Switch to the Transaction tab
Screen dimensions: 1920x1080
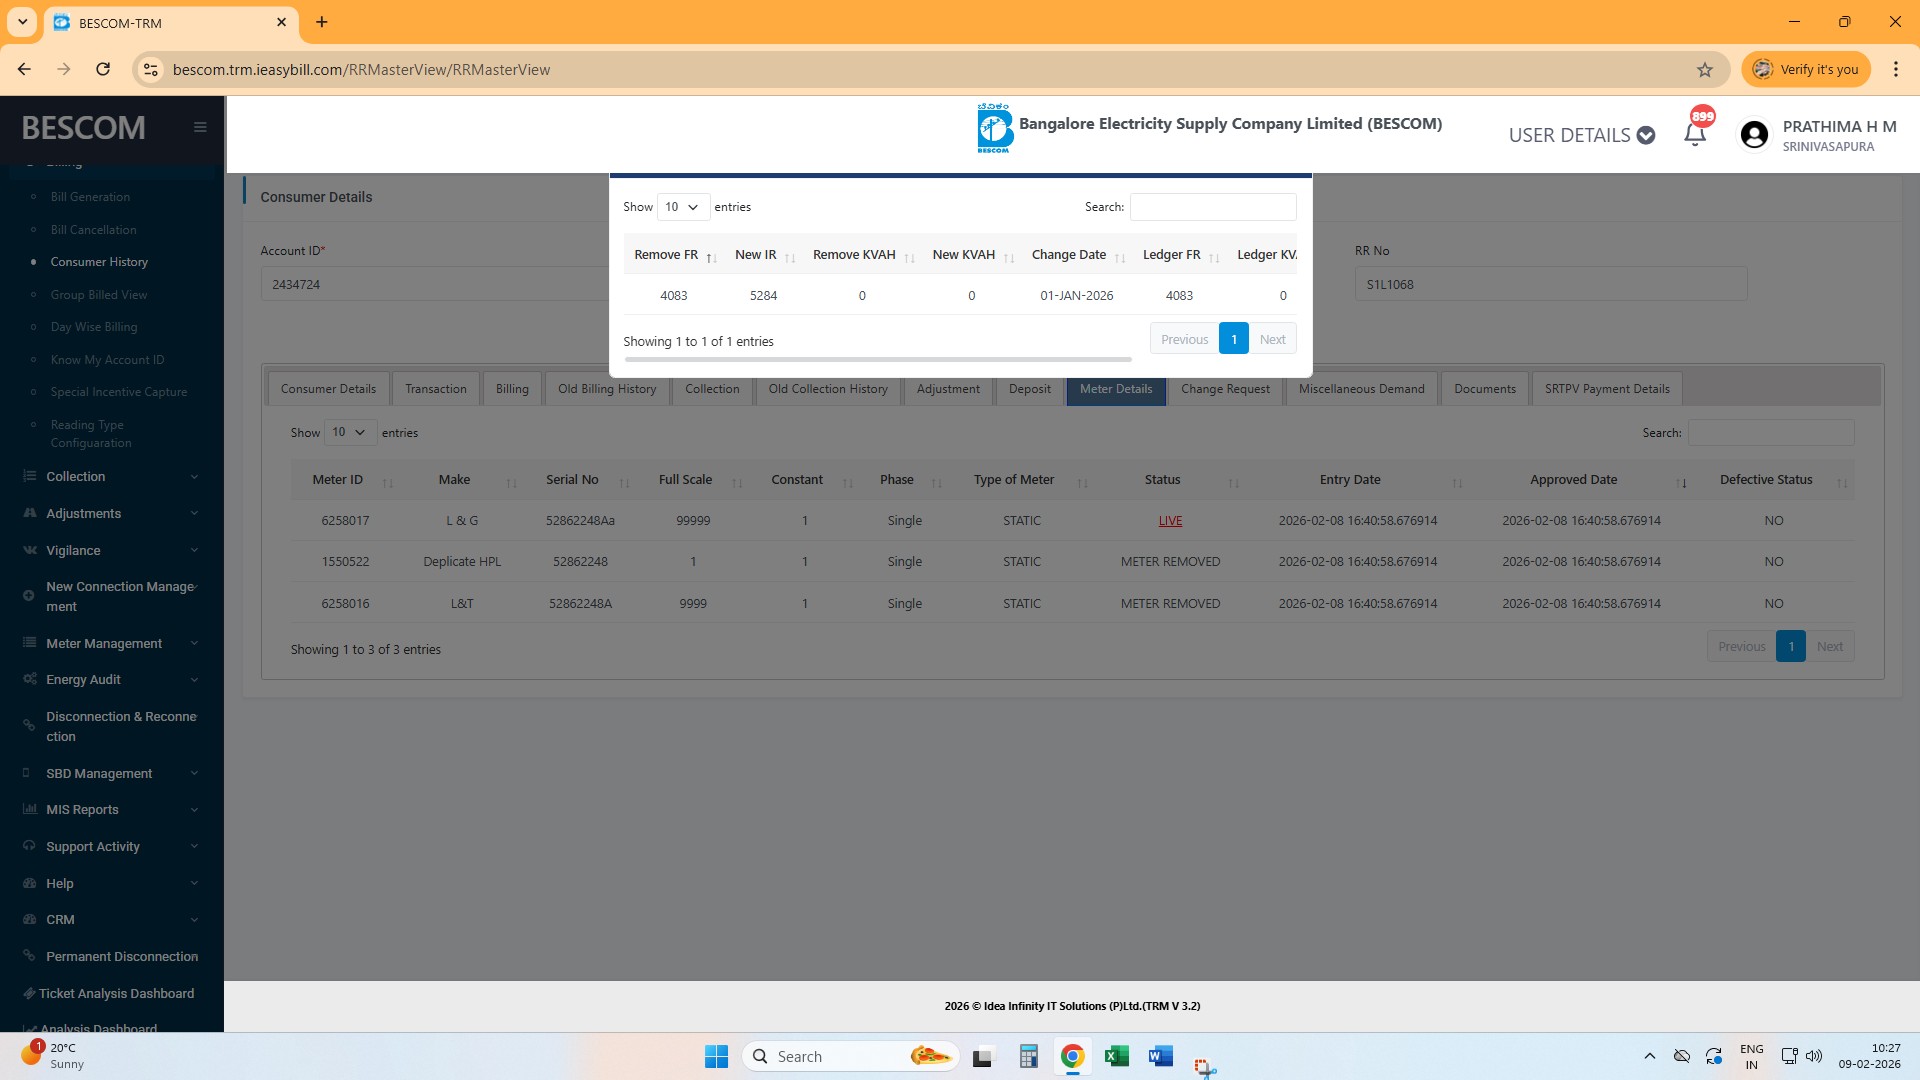click(436, 389)
